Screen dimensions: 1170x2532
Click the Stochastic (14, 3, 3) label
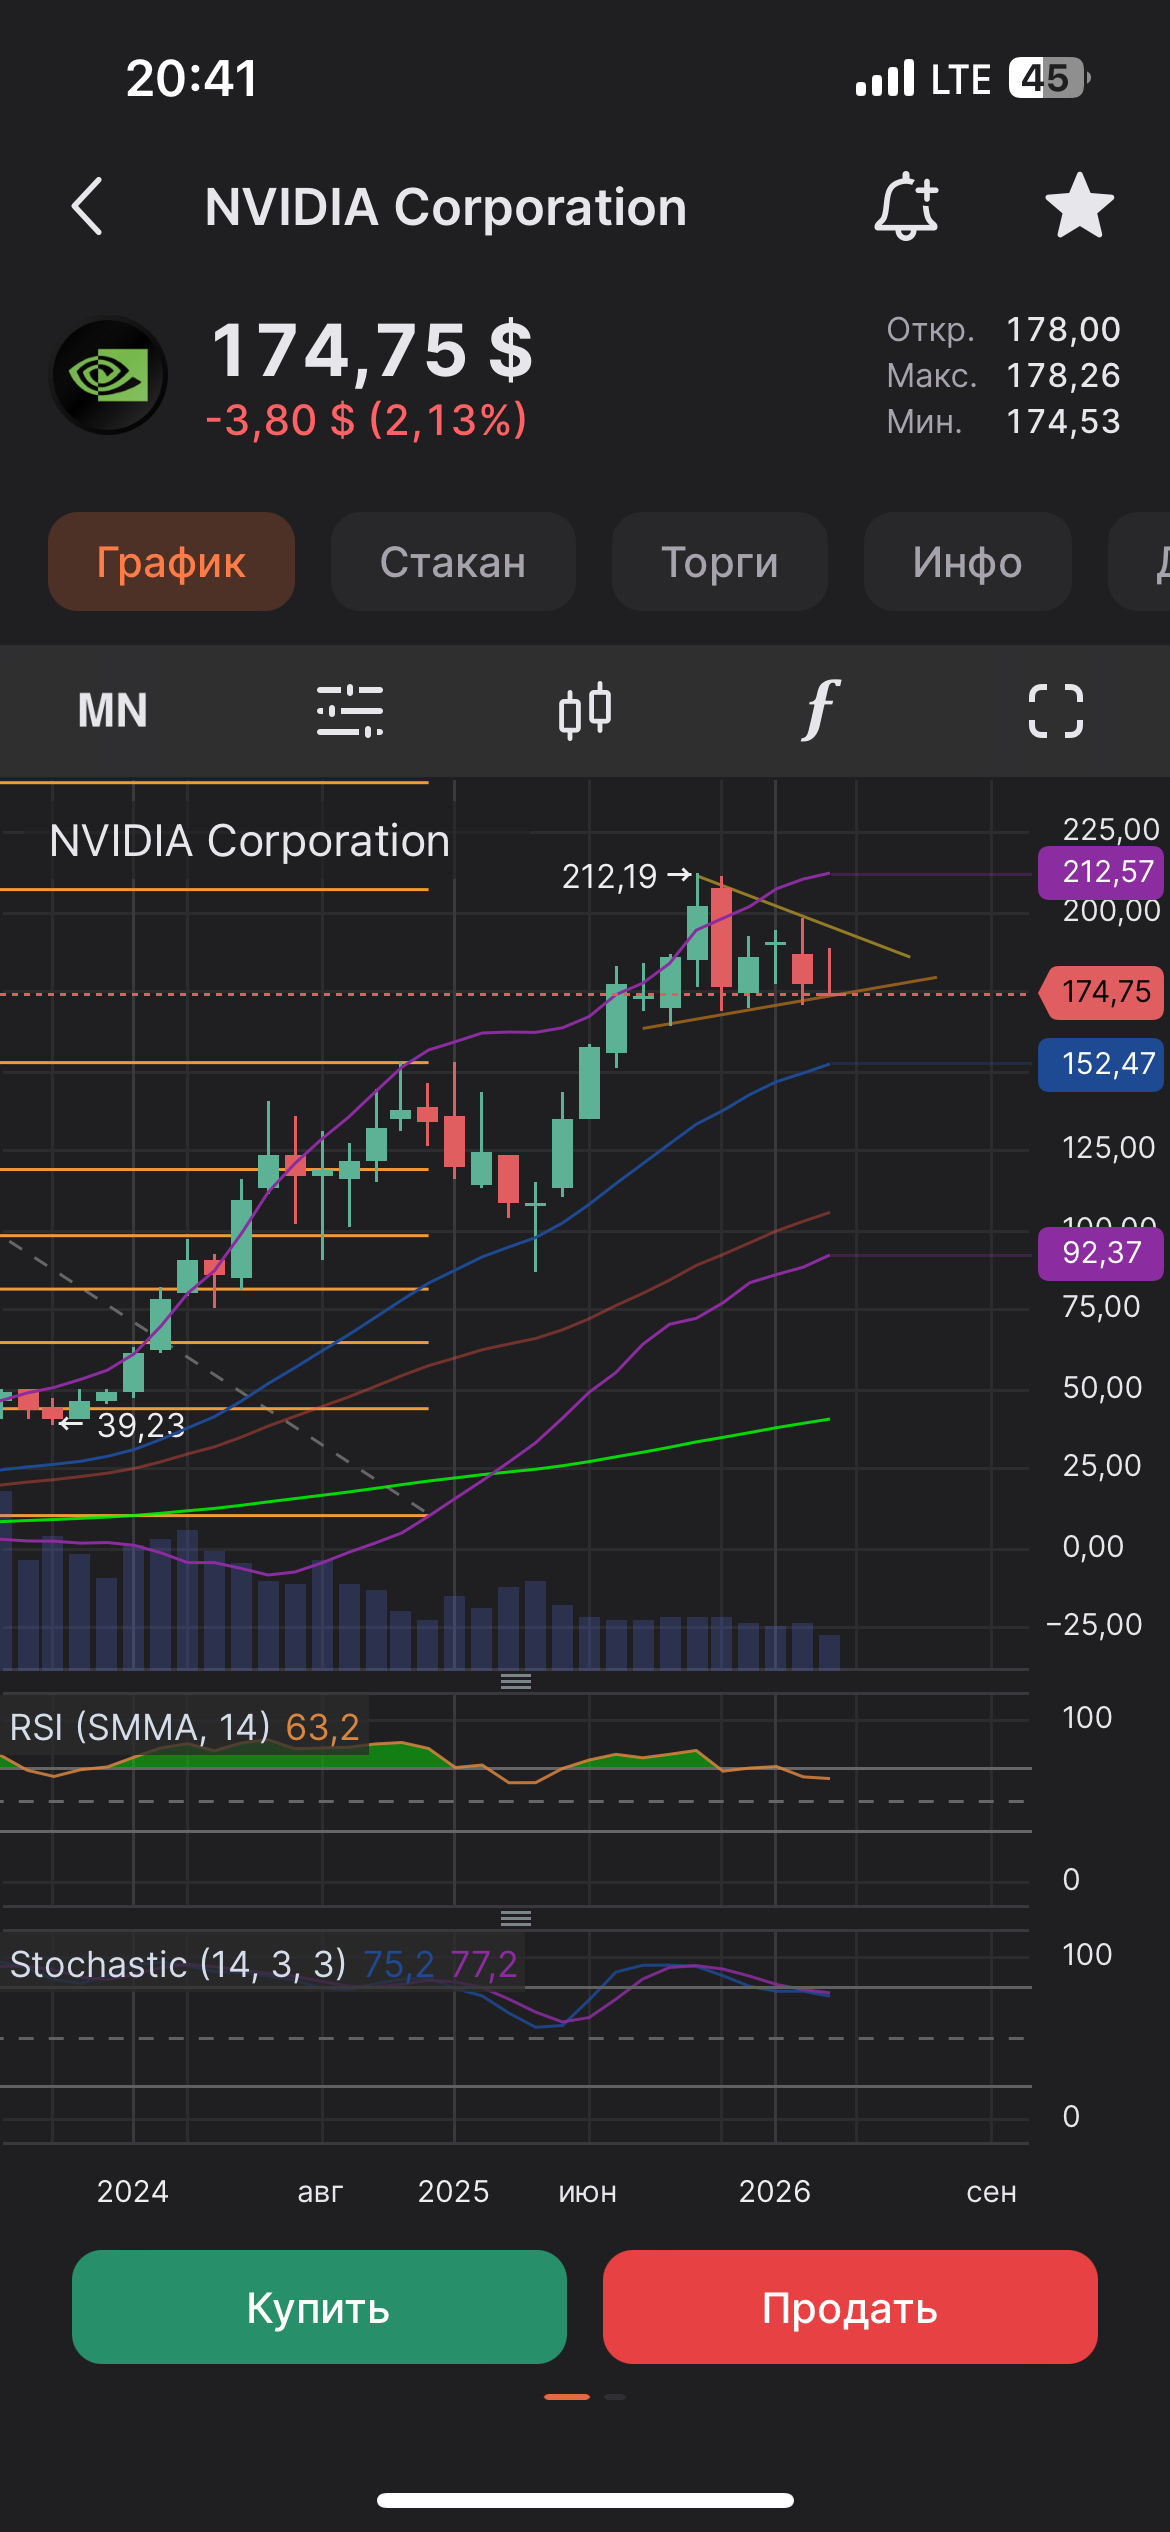(178, 1964)
